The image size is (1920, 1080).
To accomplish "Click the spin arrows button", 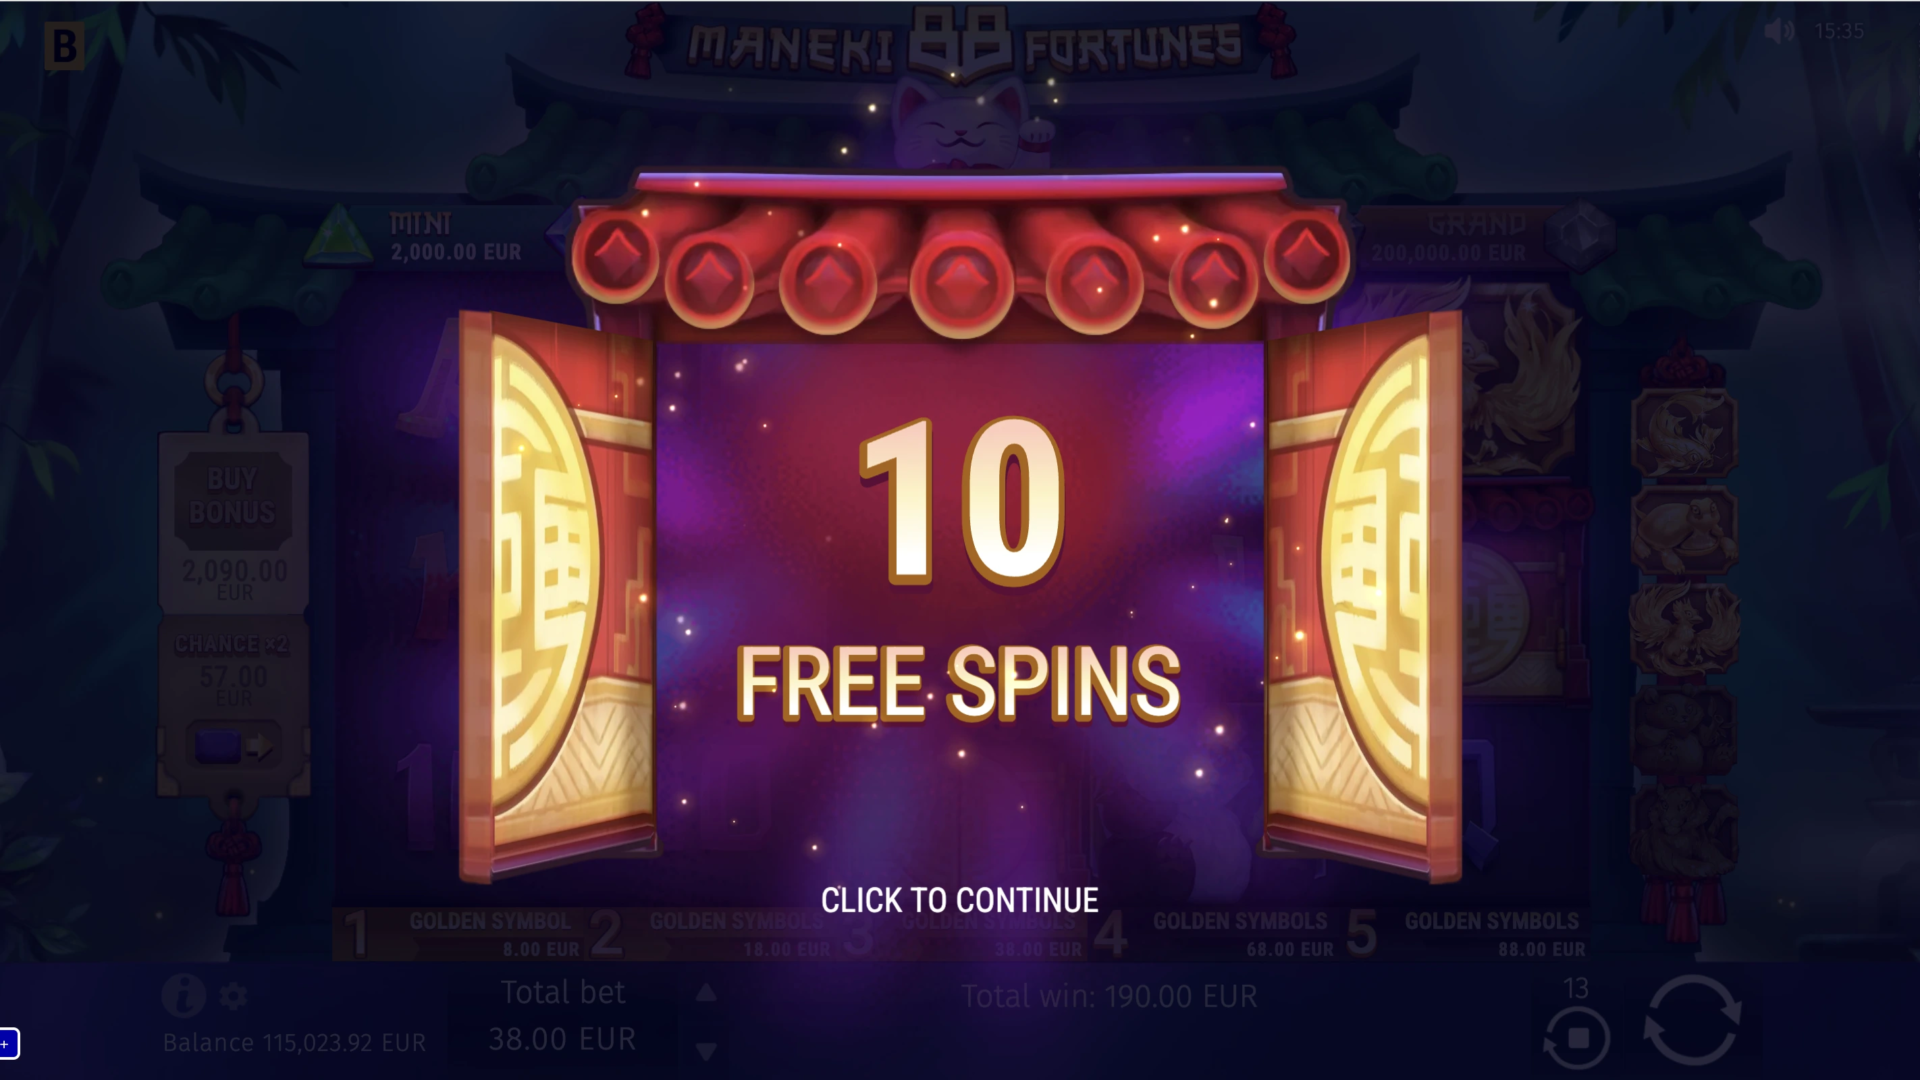I will pyautogui.click(x=1692, y=1020).
